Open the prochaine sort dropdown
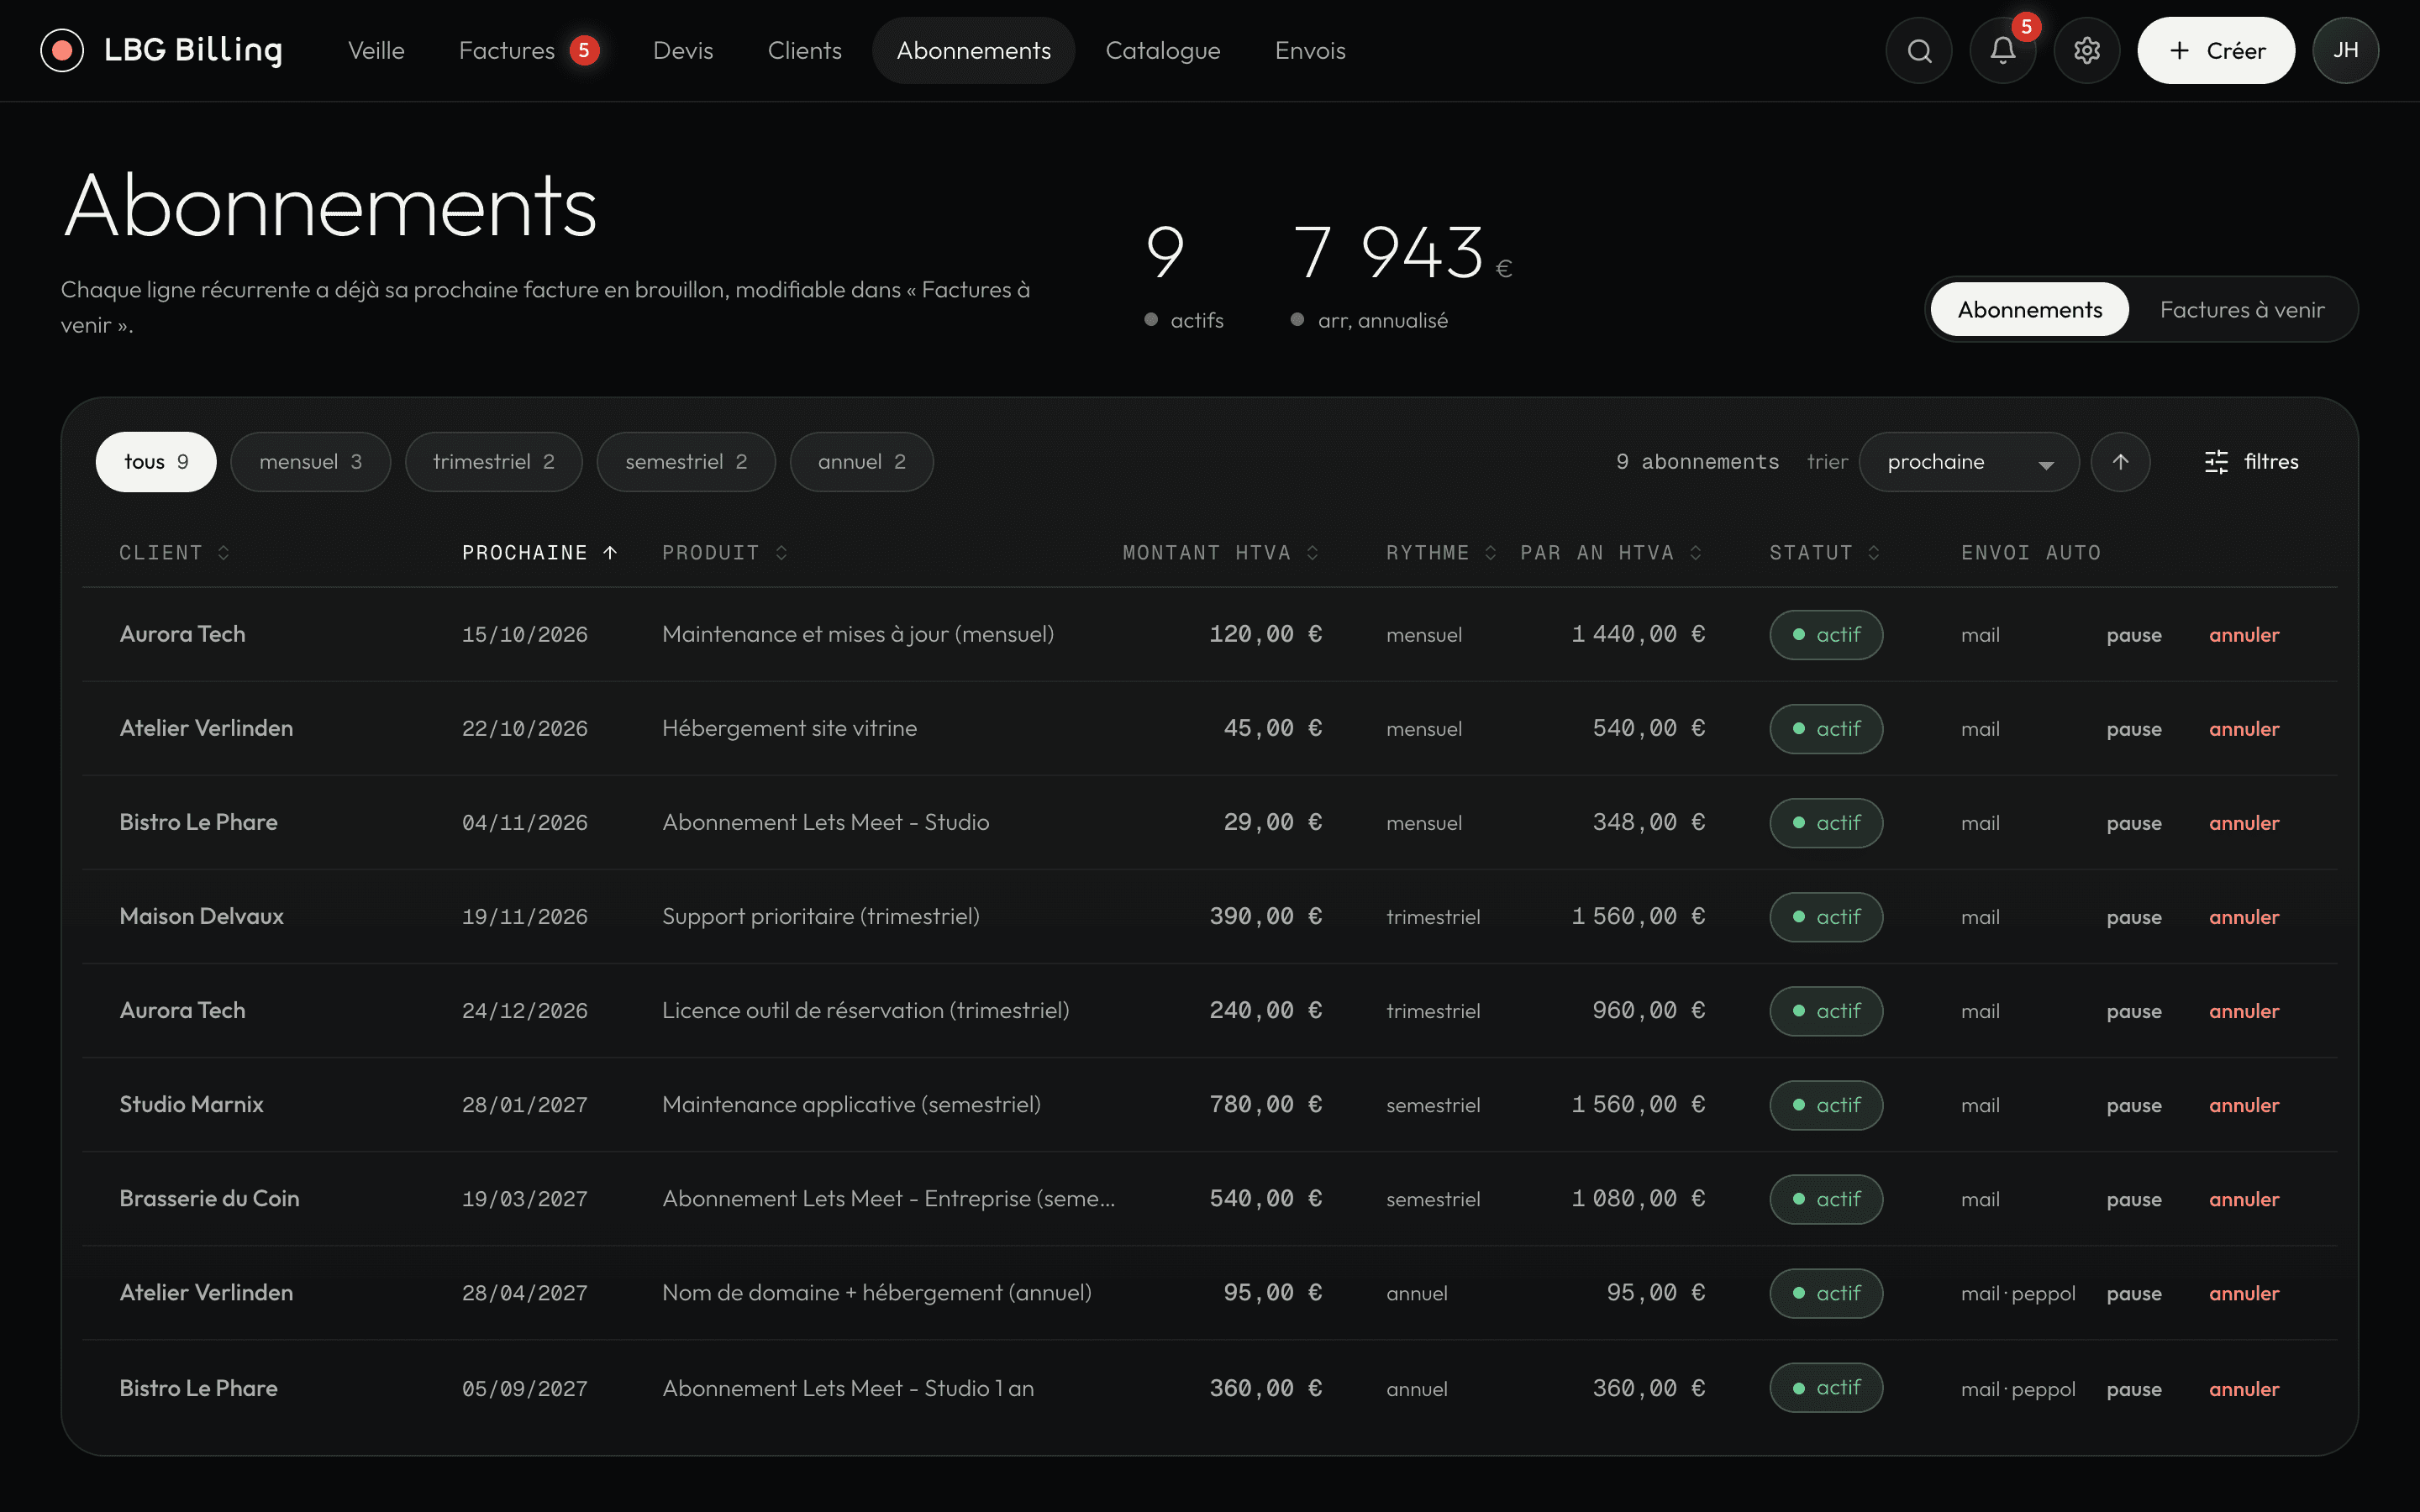The image size is (2420, 1512). pos(1968,461)
